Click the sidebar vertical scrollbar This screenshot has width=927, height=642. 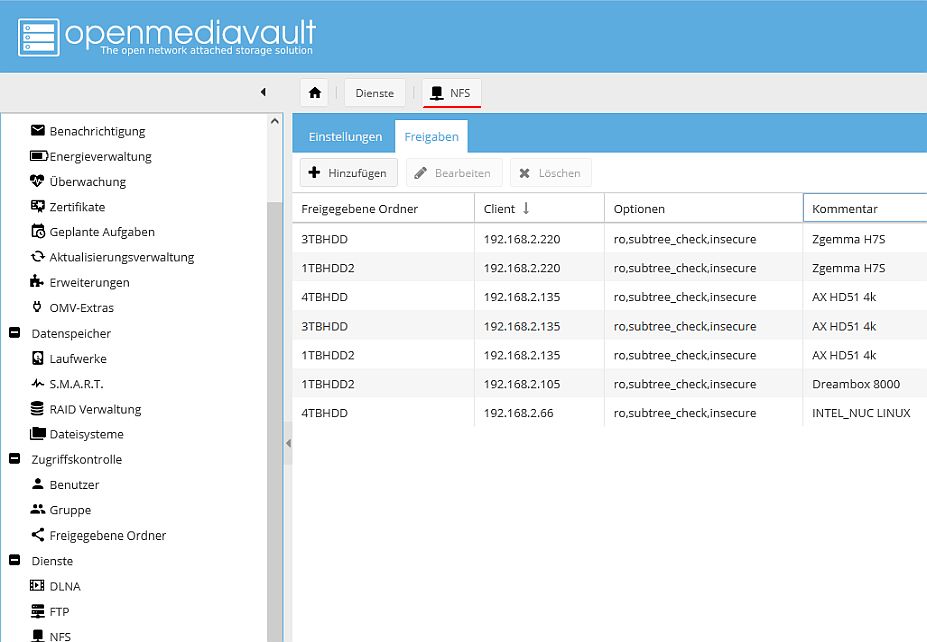[275, 400]
